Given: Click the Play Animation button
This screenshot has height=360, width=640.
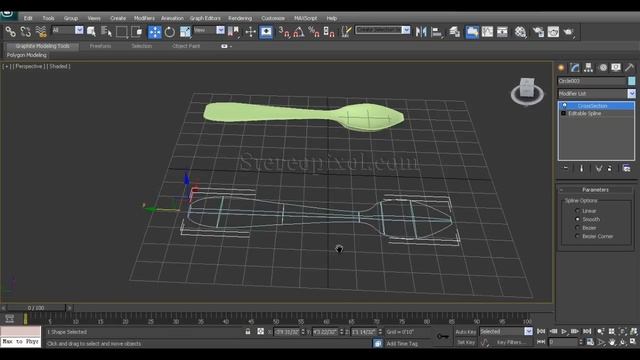Looking at the screenshot, I should (x=564, y=331).
